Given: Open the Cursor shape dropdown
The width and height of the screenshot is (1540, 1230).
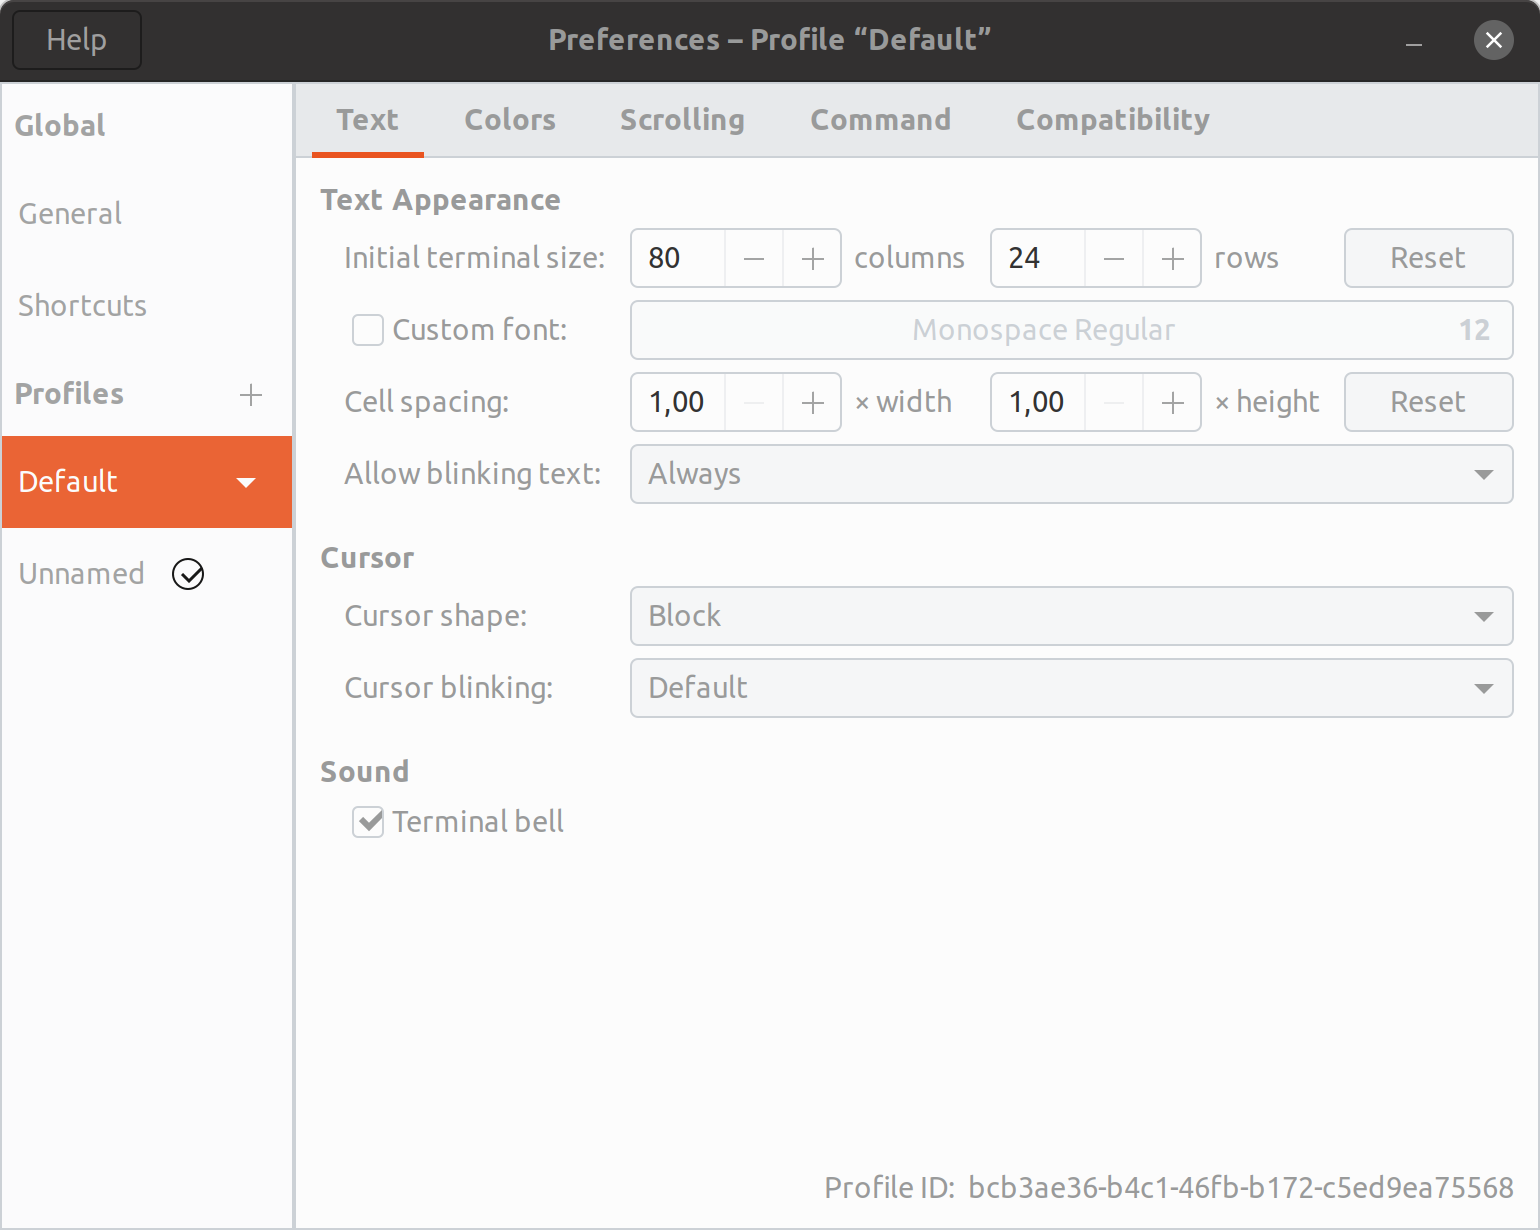Looking at the screenshot, I should click(1071, 616).
